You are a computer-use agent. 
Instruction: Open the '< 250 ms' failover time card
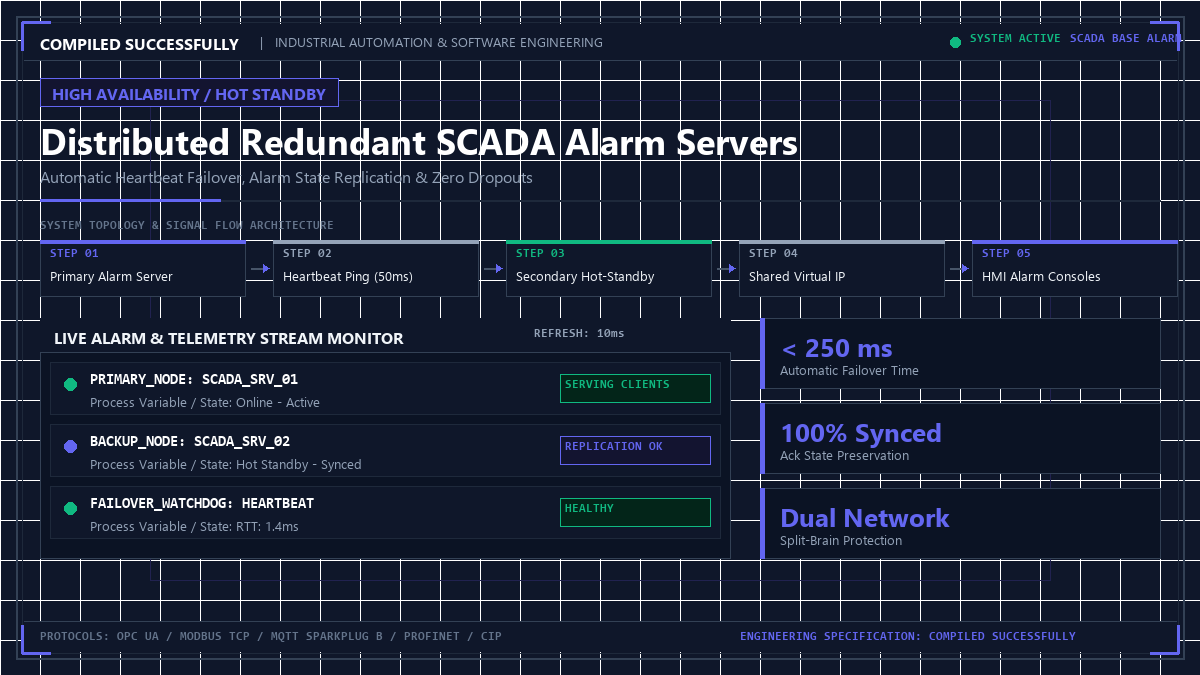coord(961,354)
